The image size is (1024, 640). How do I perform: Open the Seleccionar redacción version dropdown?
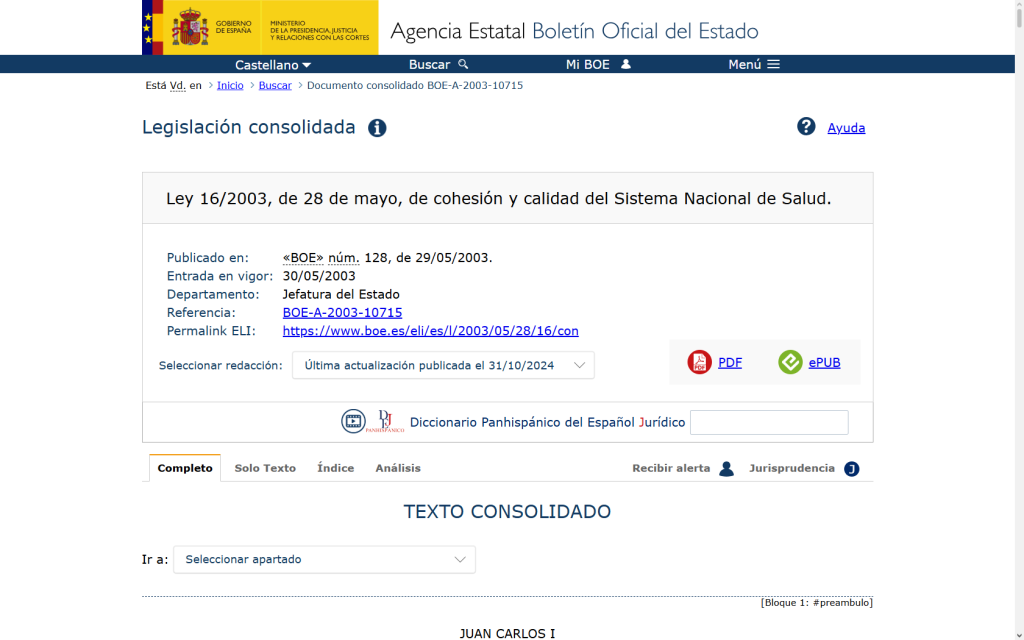(443, 365)
